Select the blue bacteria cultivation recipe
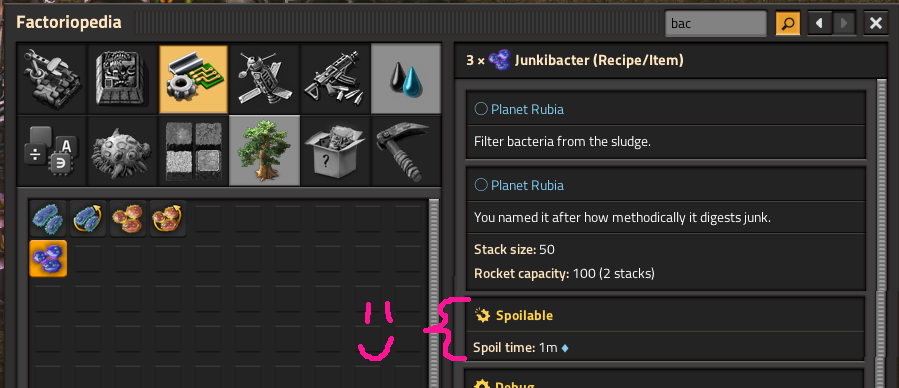The image size is (899, 388). (88, 218)
